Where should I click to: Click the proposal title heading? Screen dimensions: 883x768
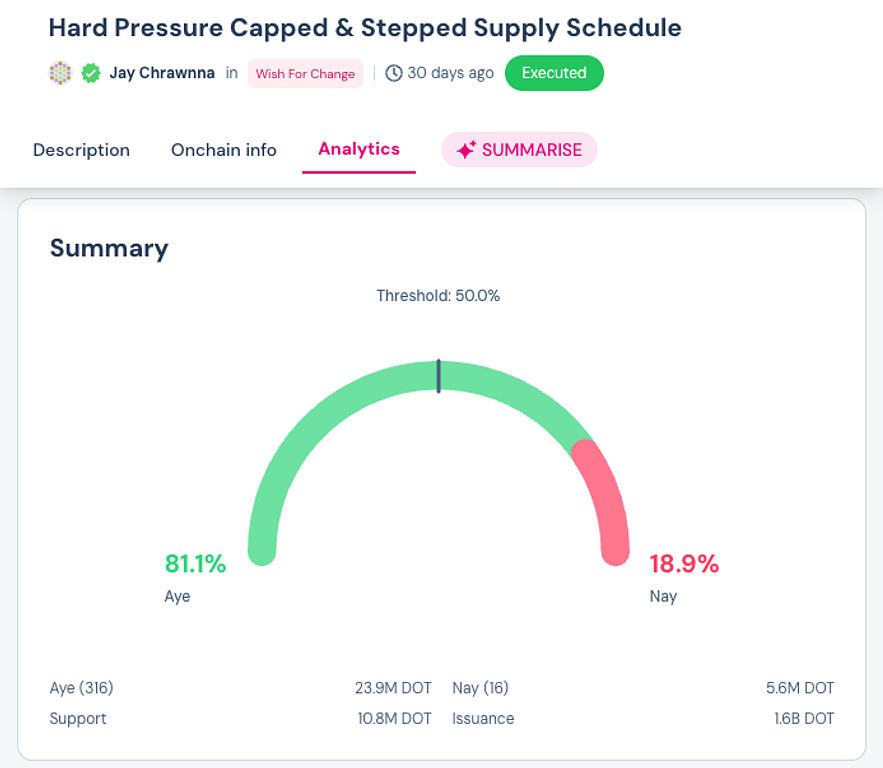pyautogui.click(x=365, y=28)
